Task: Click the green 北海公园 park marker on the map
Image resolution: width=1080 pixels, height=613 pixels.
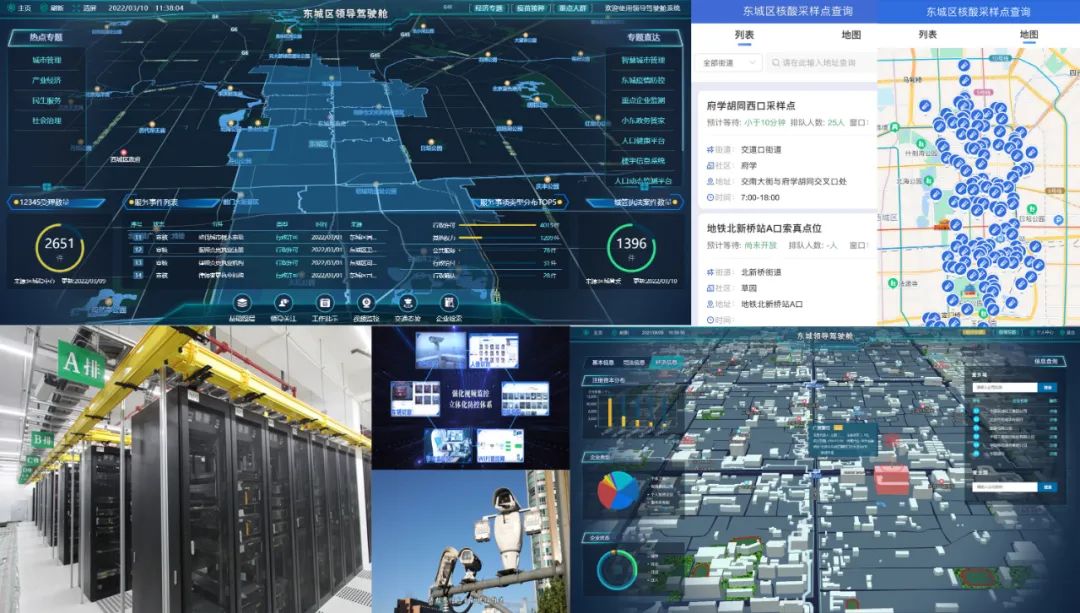Action: tap(928, 181)
